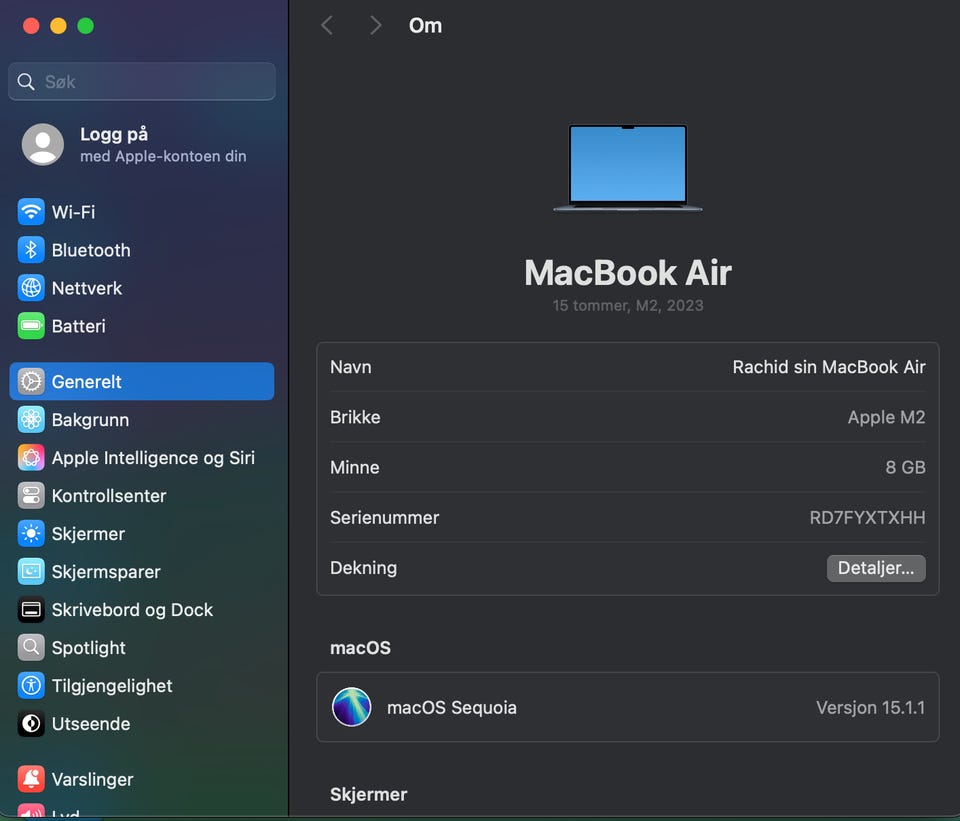Click the Spotlight magnifier icon

(31, 648)
